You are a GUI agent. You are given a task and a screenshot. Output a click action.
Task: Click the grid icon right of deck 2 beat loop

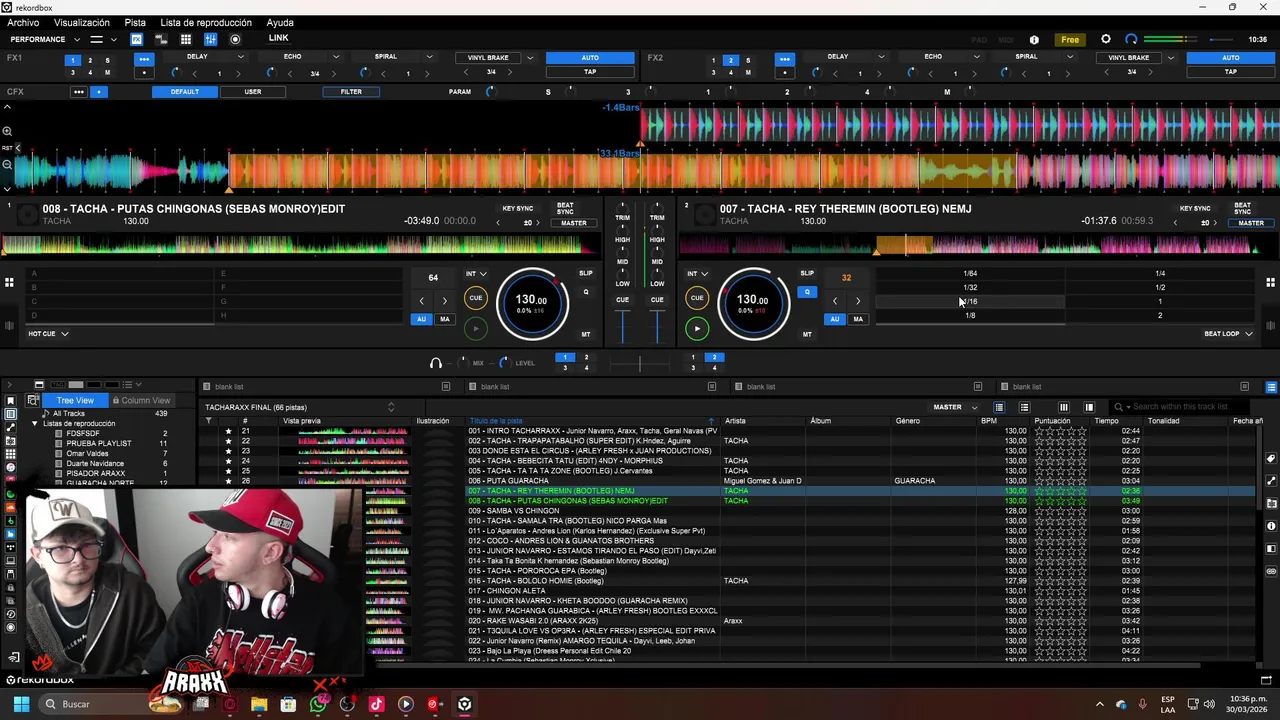pos(1270,283)
